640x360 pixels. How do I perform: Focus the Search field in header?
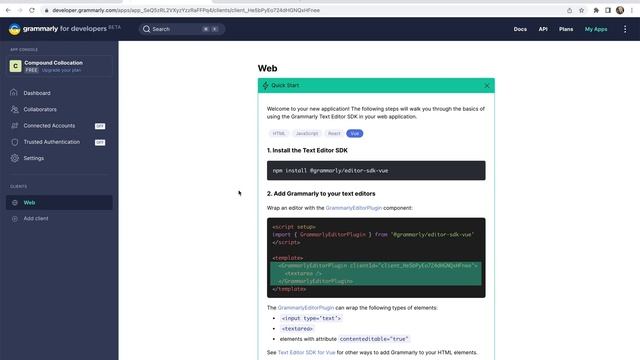click(182, 29)
